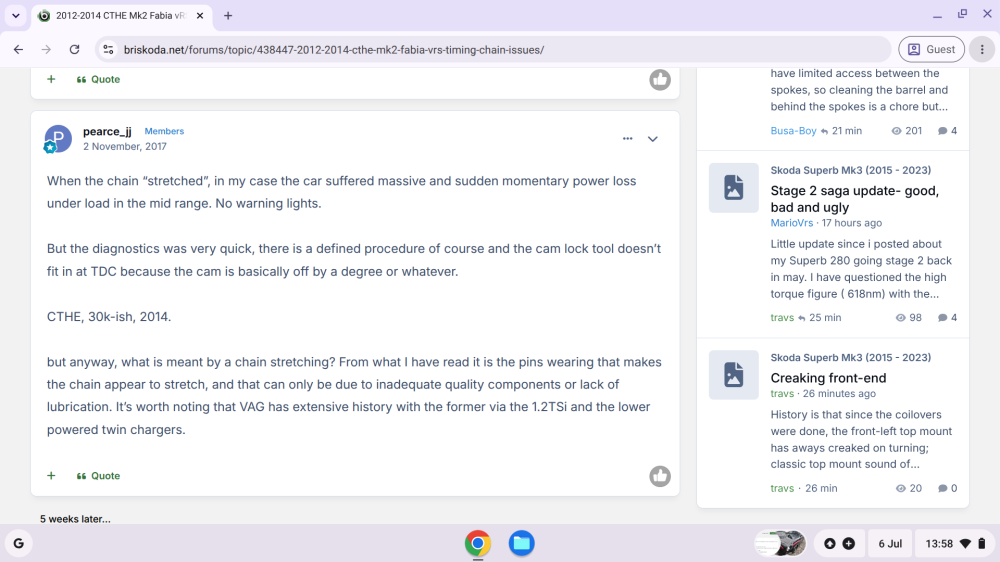The image size is (1000, 562).
Task: Click the Creaking front-end thumbnail icon
Action: (733, 374)
